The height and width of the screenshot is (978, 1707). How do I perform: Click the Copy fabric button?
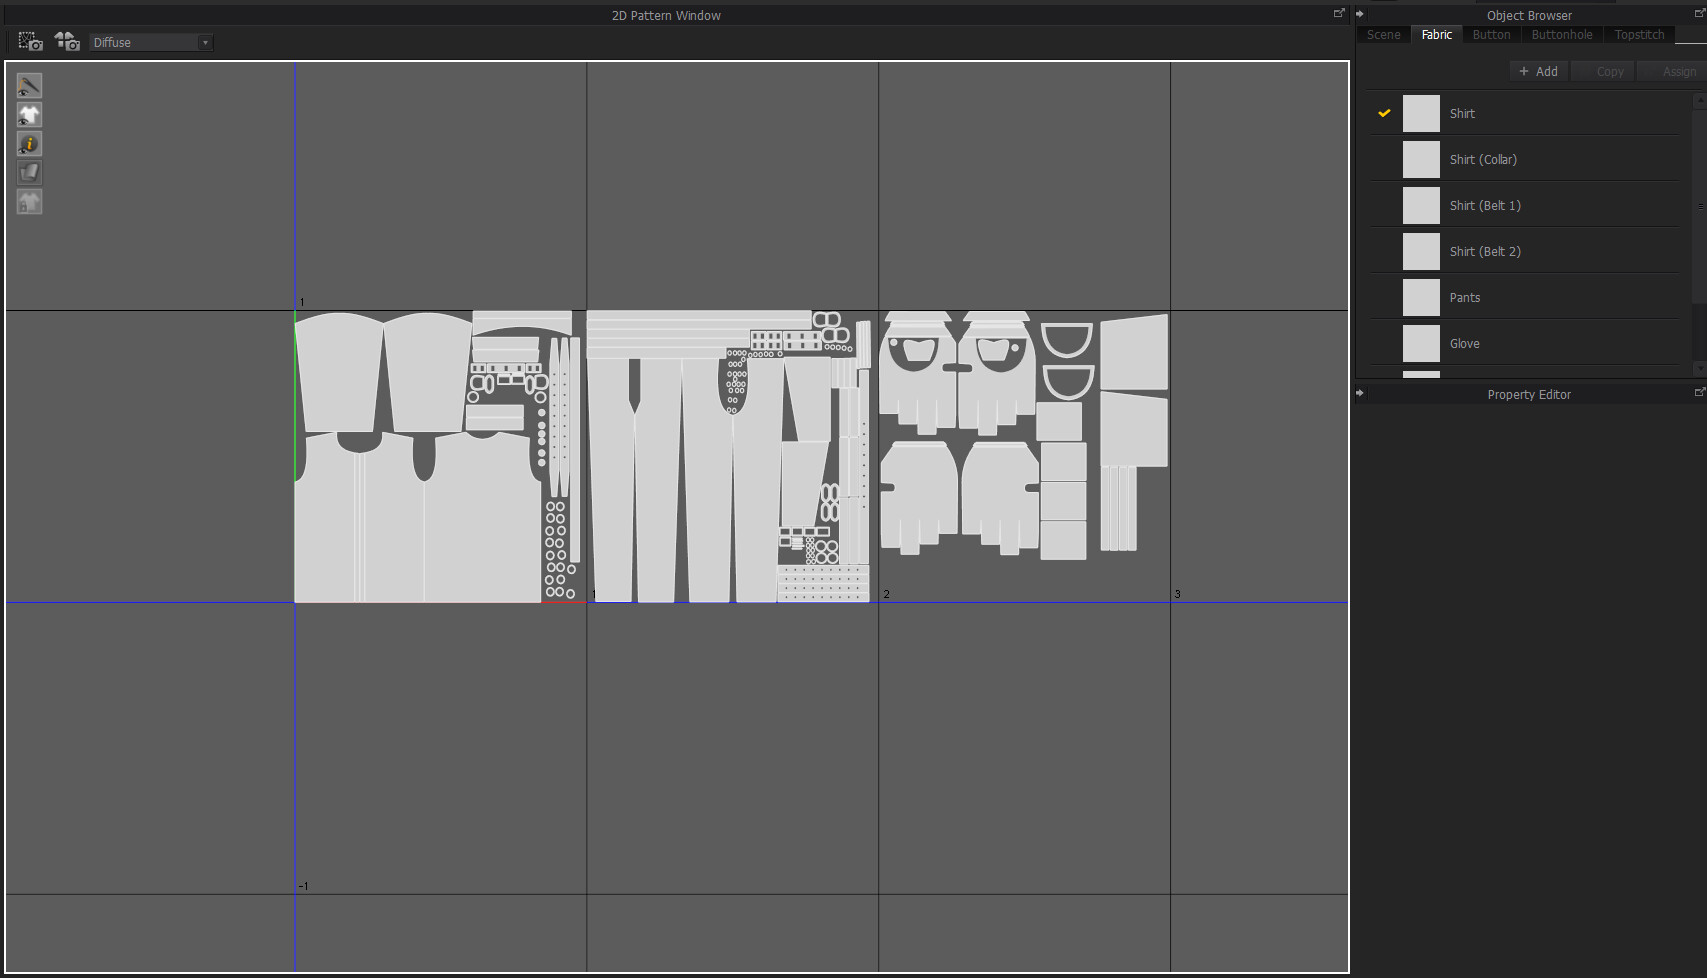(x=1603, y=71)
